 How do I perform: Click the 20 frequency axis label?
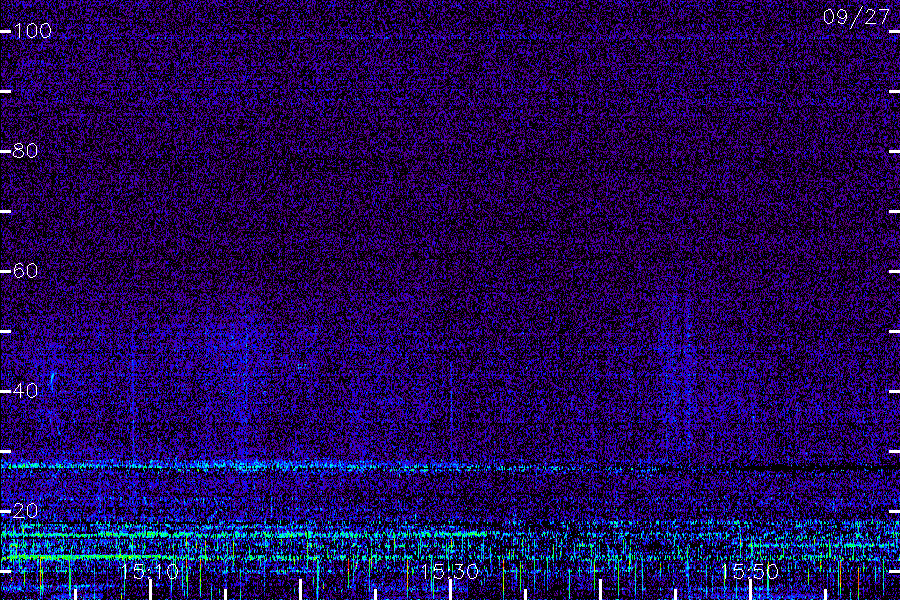[26, 511]
